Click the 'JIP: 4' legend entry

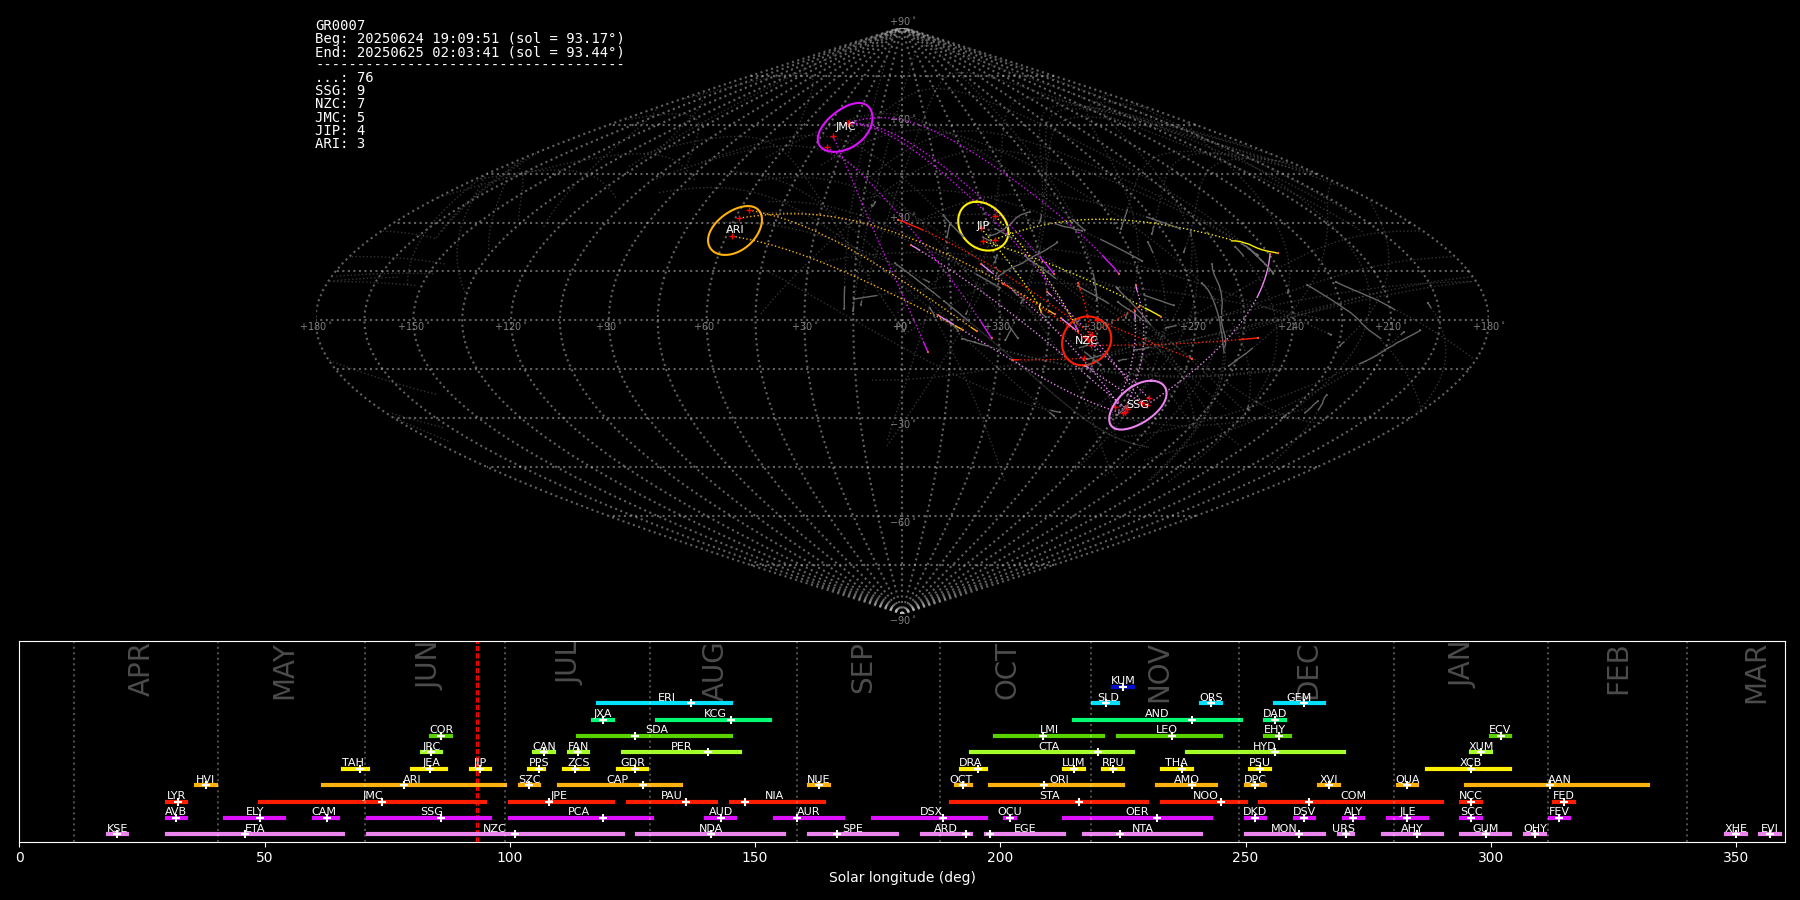point(340,130)
